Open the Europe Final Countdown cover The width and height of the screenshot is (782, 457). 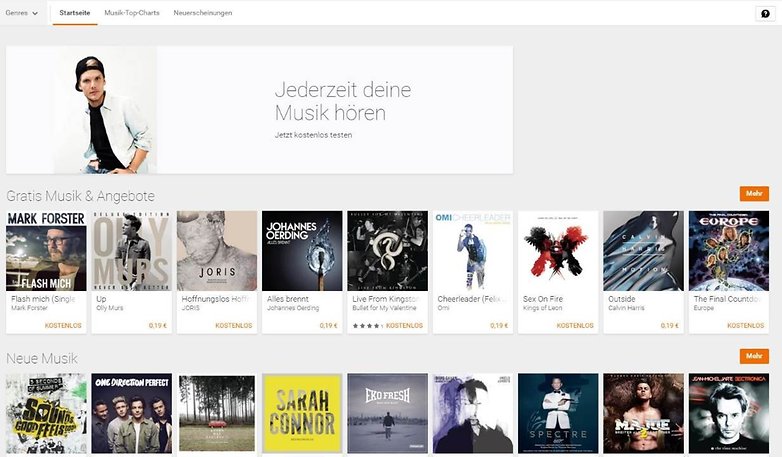(729, 251)
